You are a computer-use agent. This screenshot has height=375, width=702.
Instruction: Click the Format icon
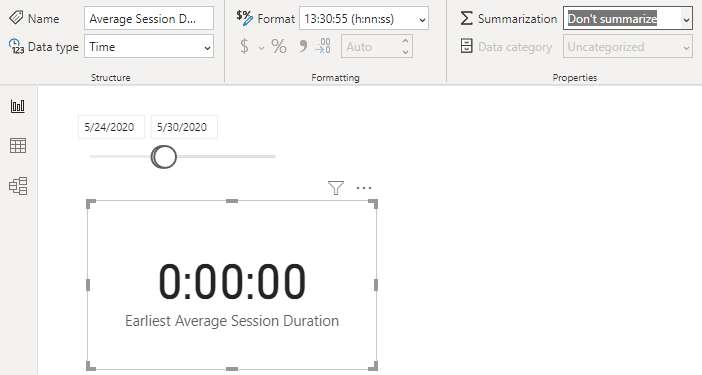[x=244, y=18]
